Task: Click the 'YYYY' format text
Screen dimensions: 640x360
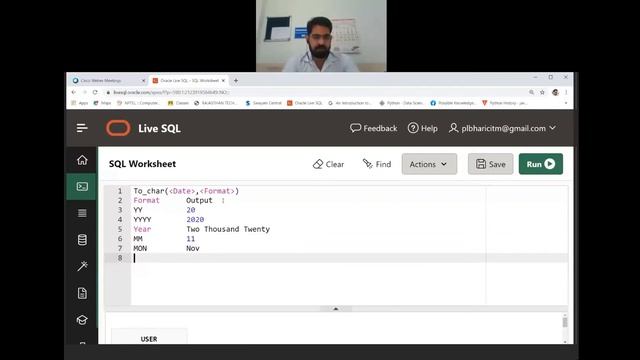Action: (x=142, y=220)
